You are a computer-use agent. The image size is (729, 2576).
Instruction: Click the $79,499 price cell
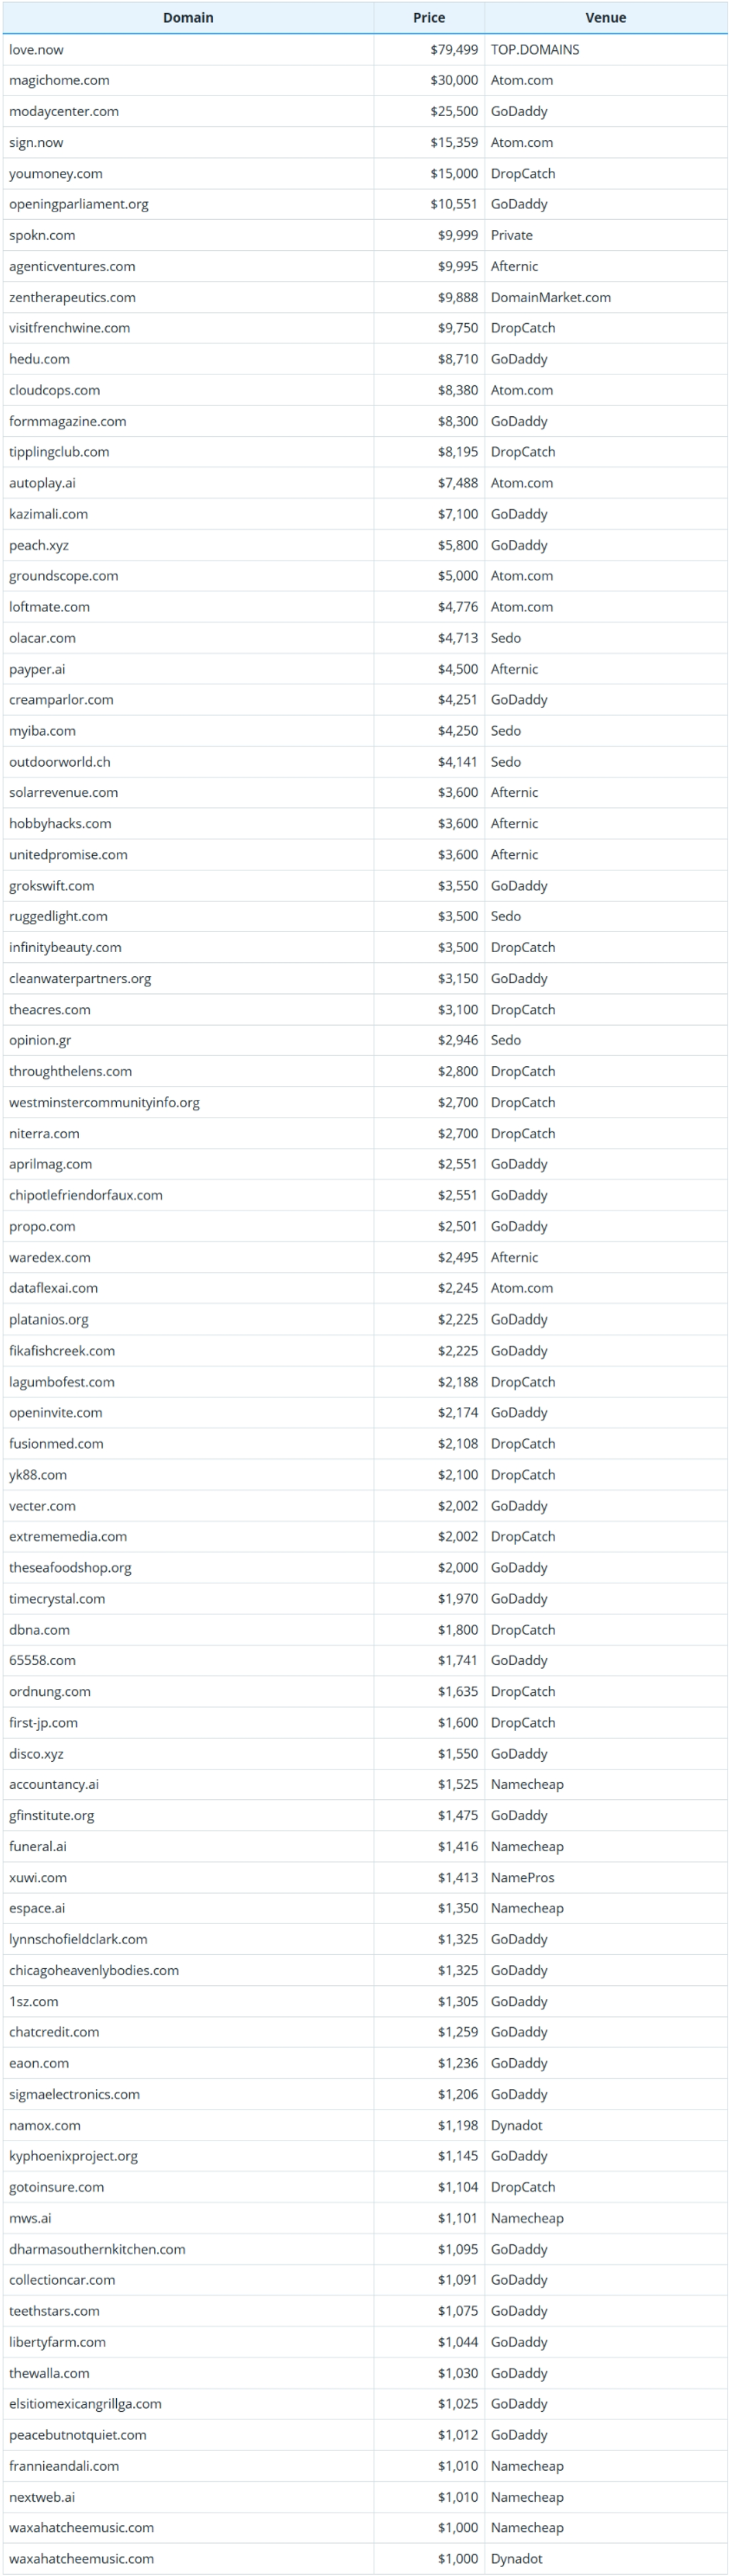coord(454,49)
